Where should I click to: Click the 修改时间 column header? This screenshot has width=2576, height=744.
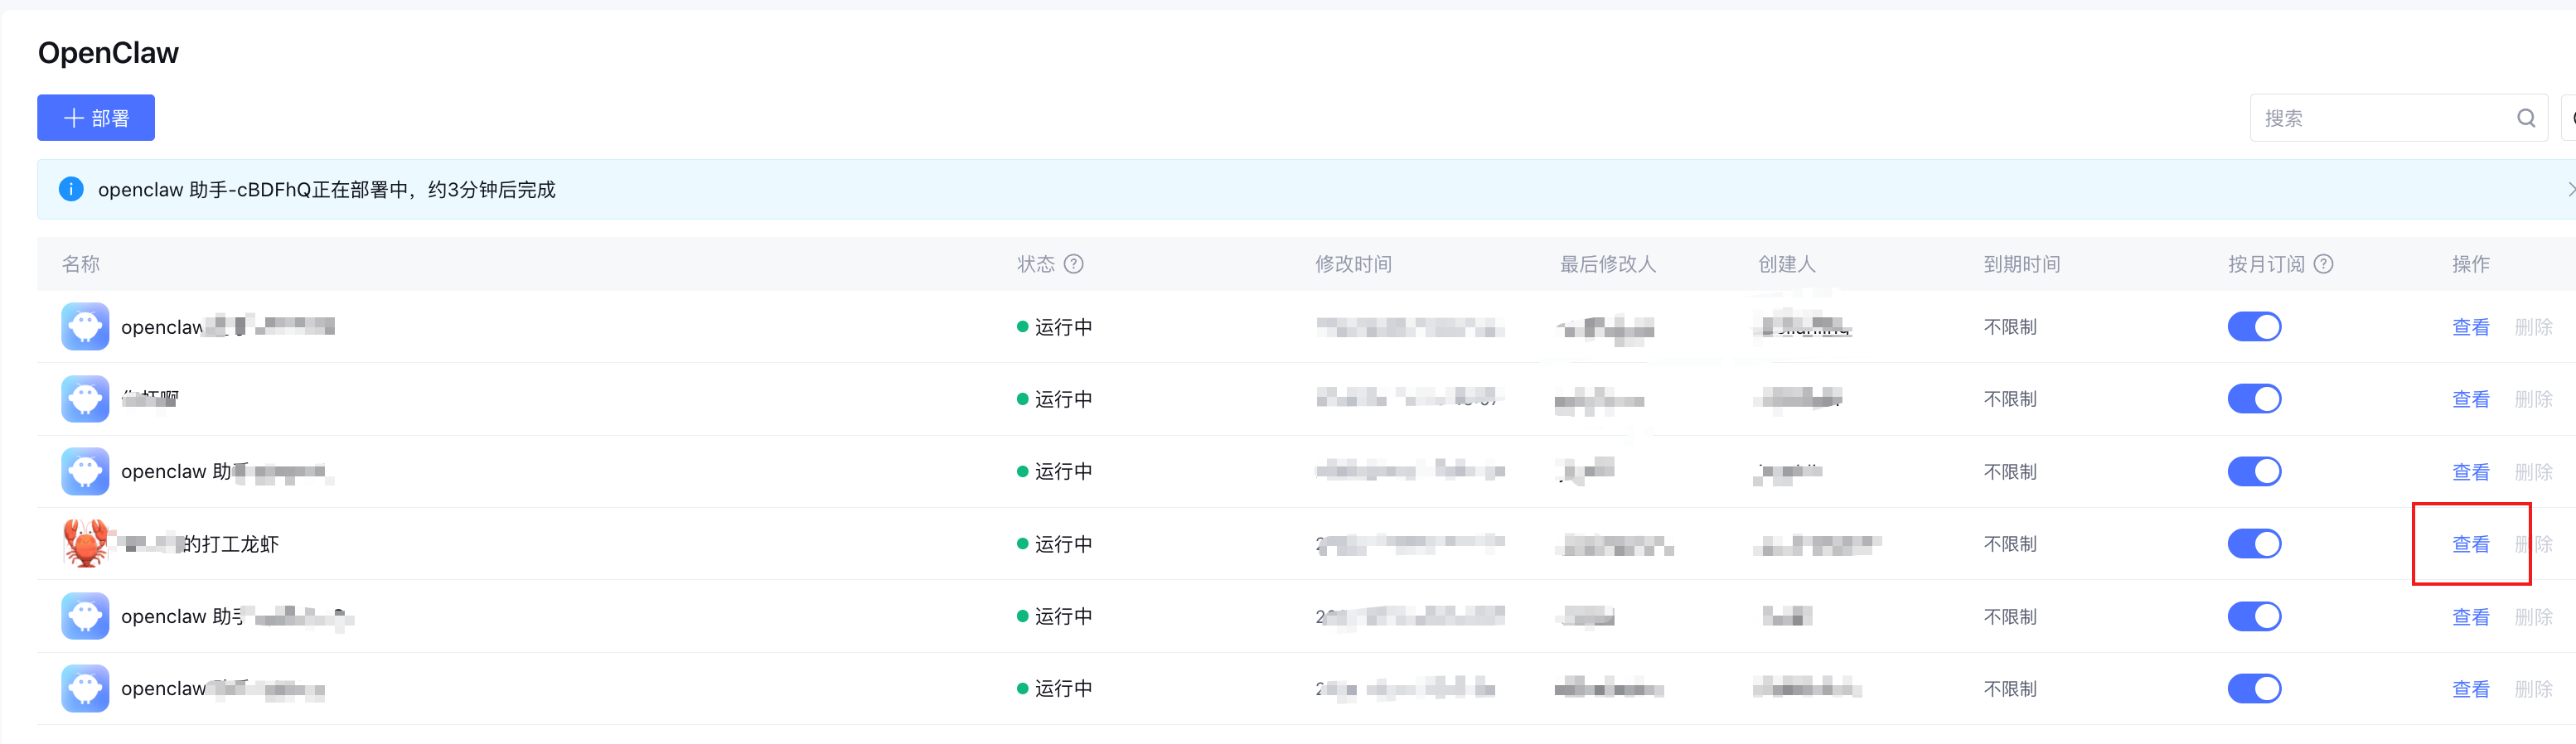point(1353,264)
